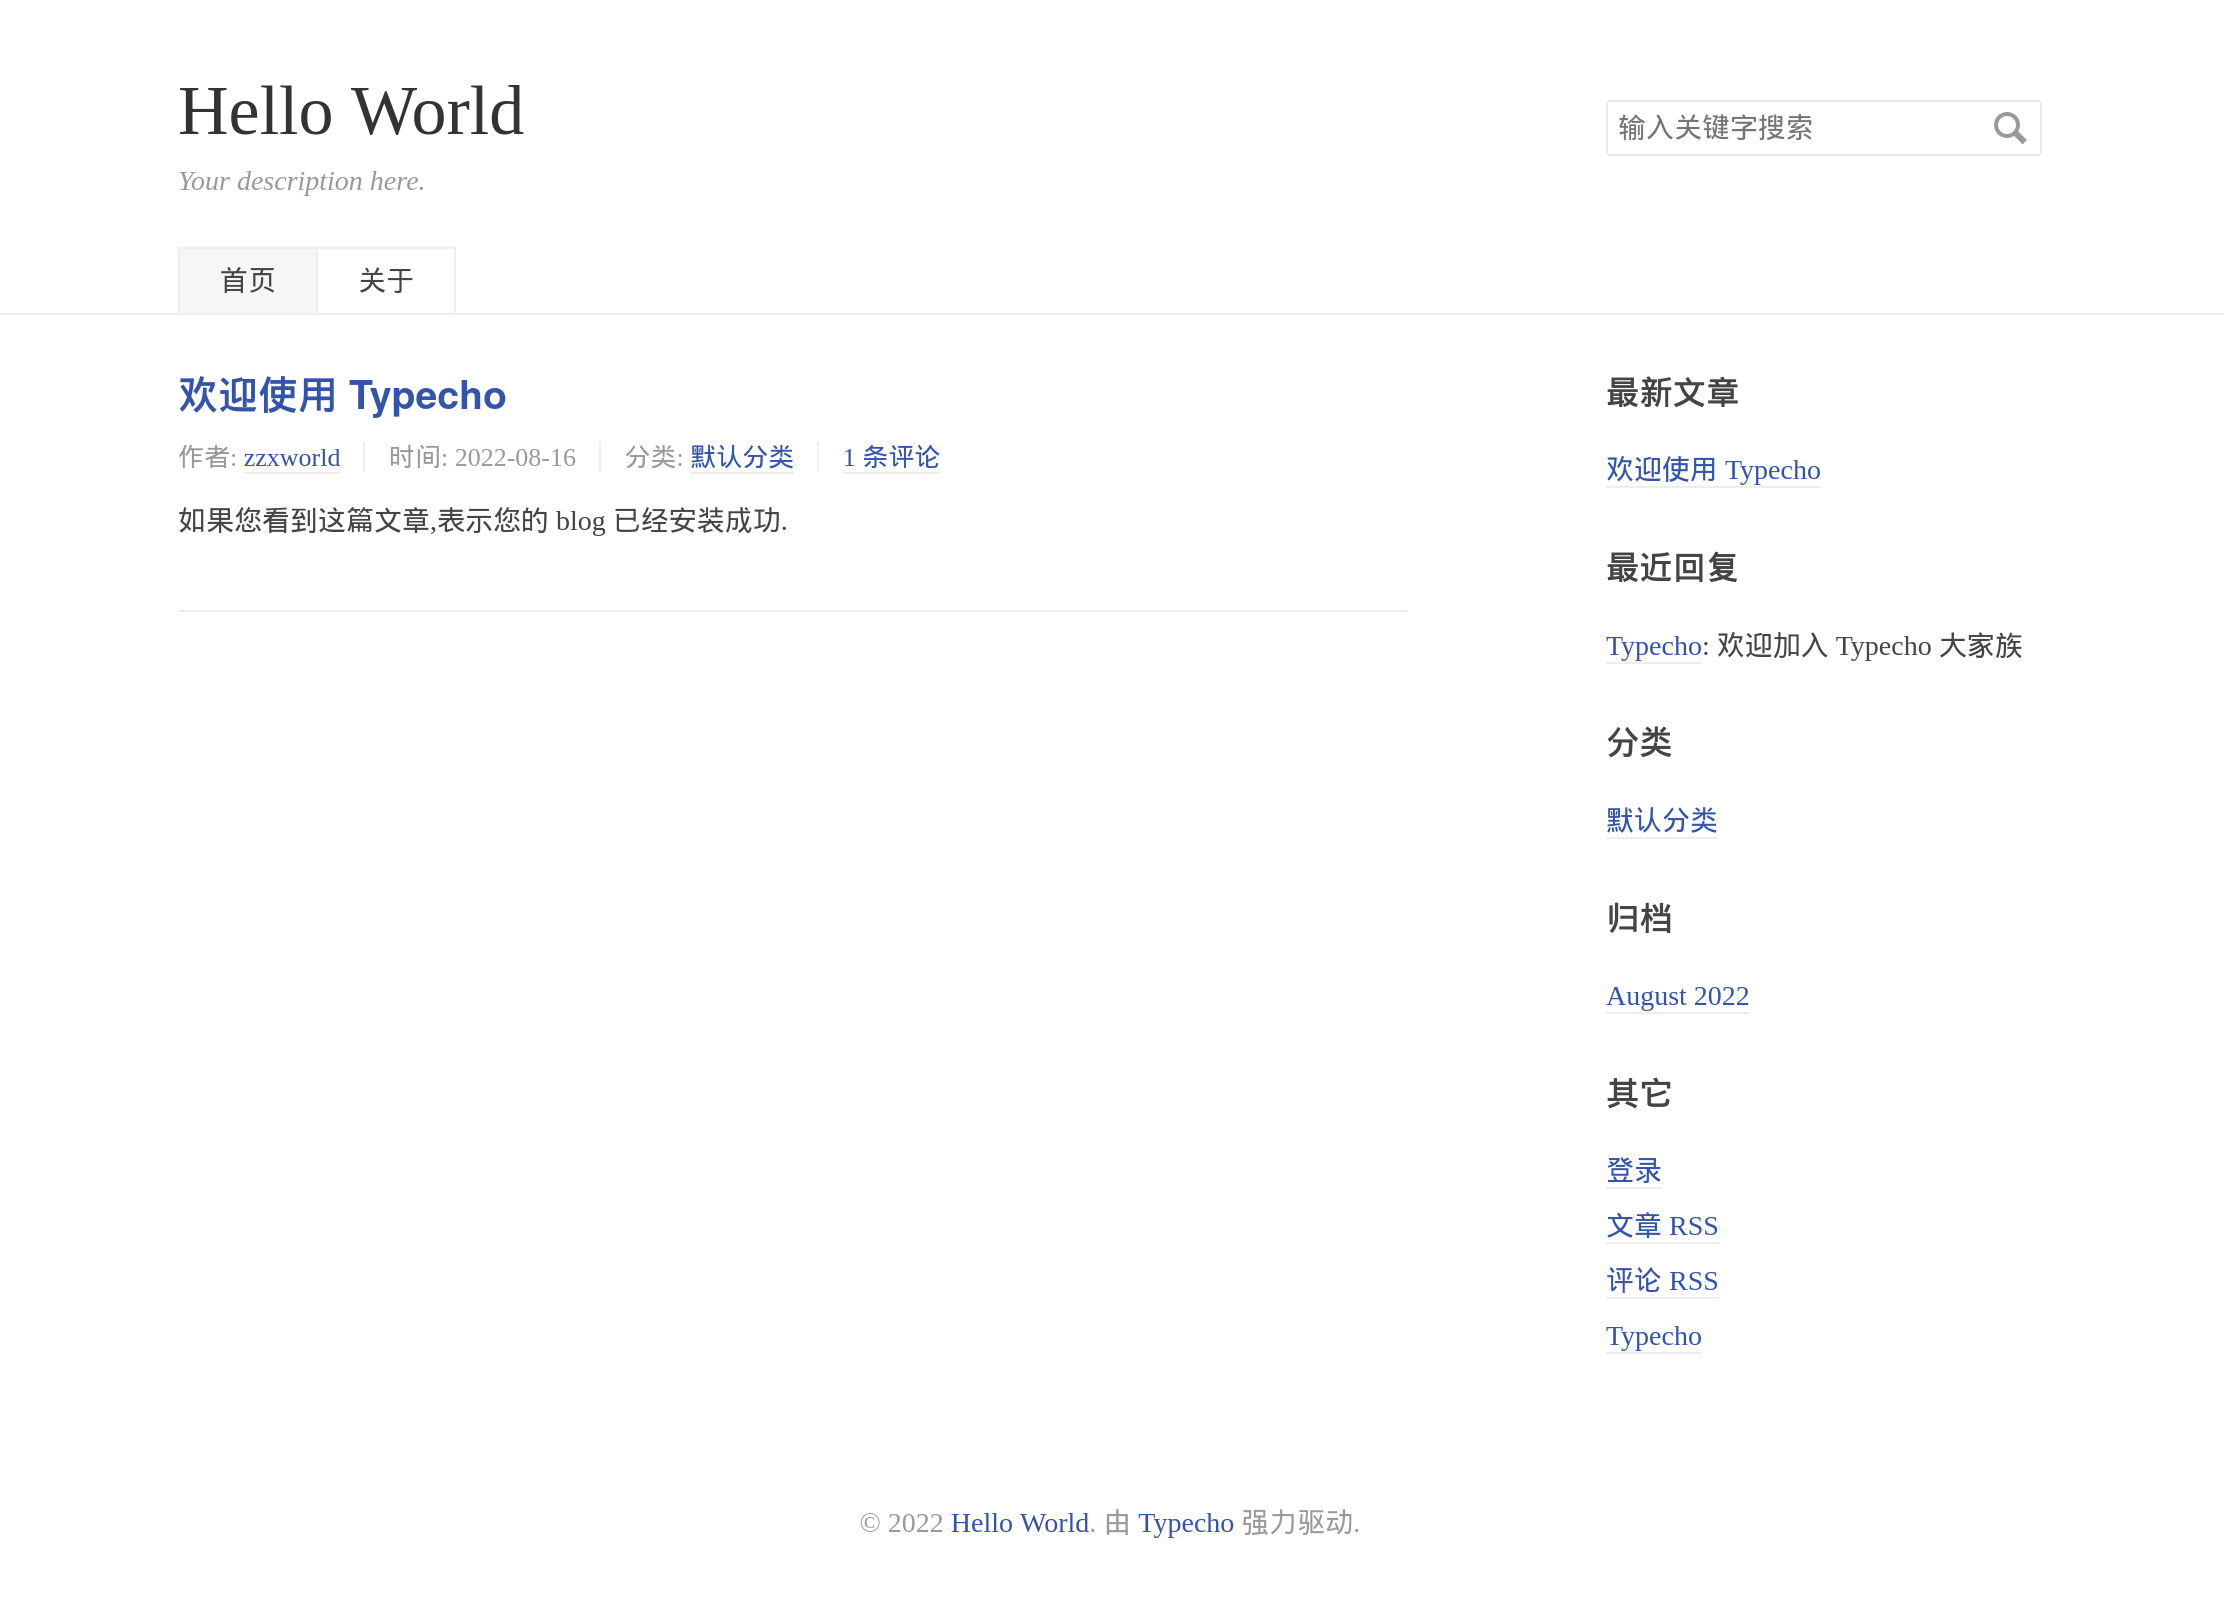Visit the Typecho link under 其它
Image resolution: width=2224 pixels, height=1614 pixels.
(x=1653, y=1336)
